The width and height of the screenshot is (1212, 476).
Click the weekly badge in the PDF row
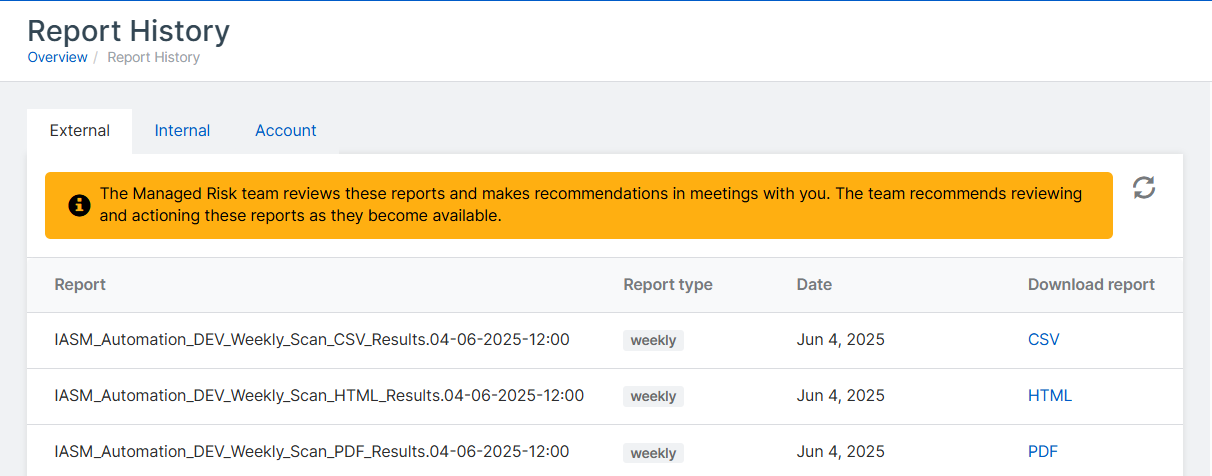point(653,453)
